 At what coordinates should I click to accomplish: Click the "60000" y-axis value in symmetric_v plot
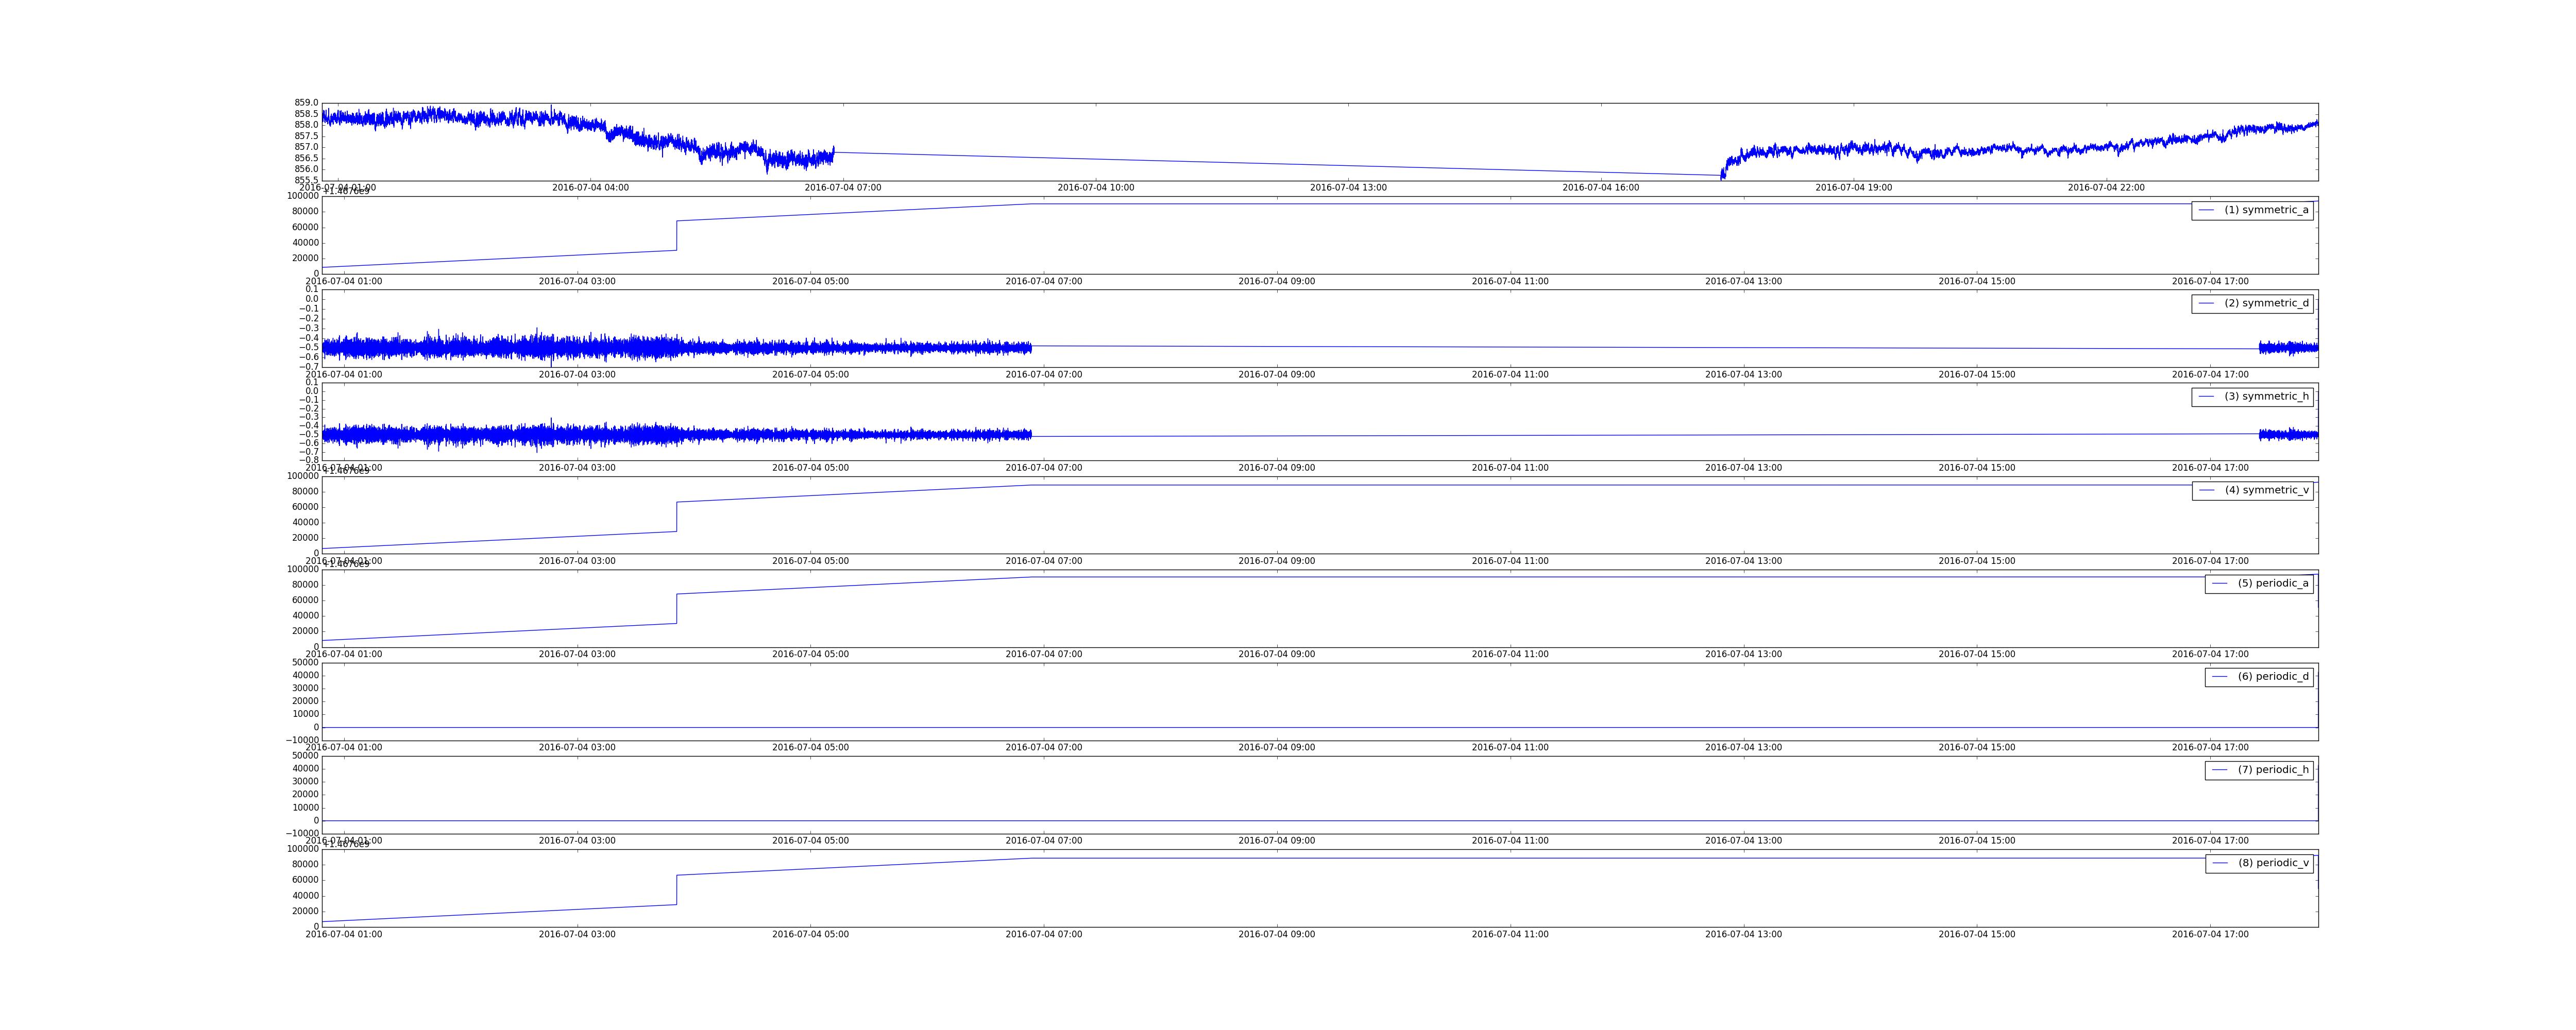(x=304, y=507)
